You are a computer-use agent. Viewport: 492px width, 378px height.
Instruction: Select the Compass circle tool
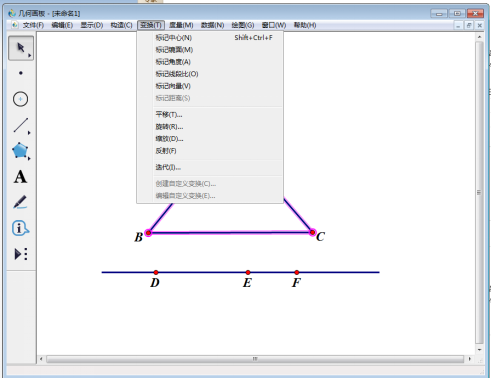[x=20, y=99]
